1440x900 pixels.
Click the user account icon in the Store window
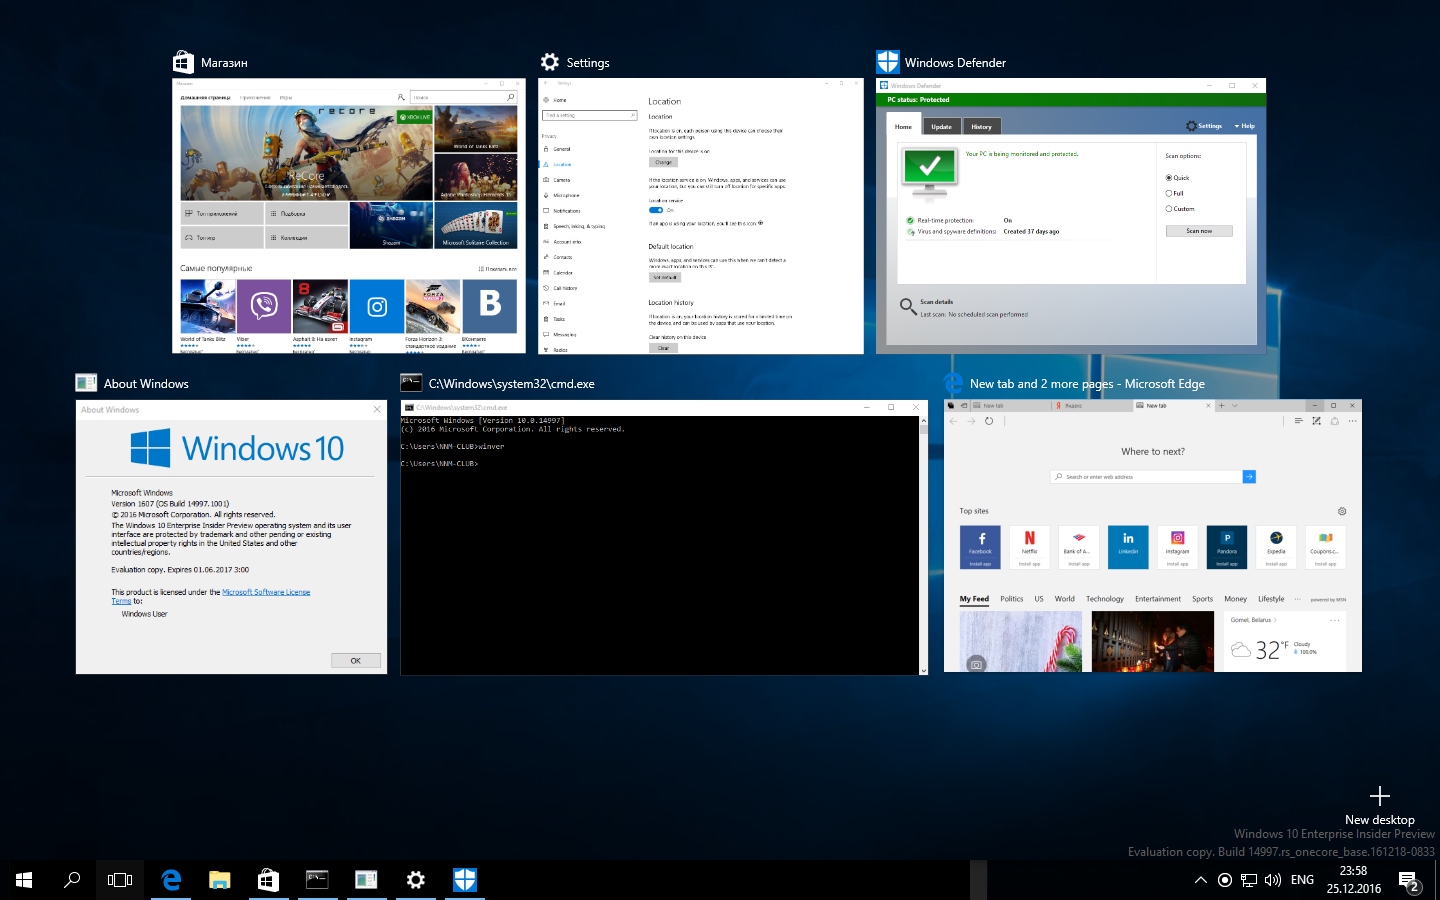coord(401,97)
